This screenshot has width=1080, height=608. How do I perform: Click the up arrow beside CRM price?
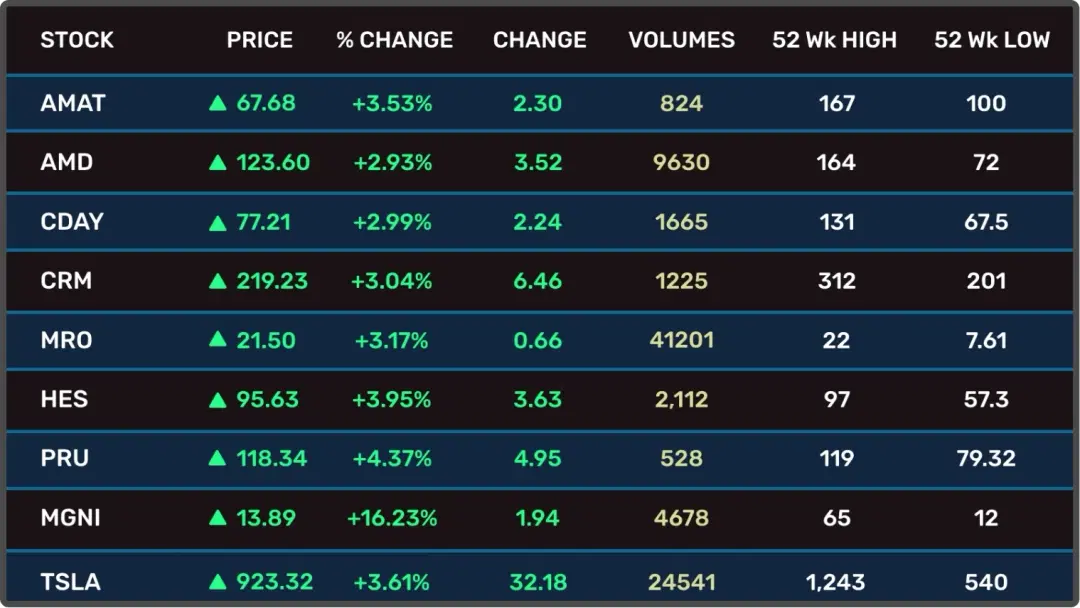coord(217,281)
